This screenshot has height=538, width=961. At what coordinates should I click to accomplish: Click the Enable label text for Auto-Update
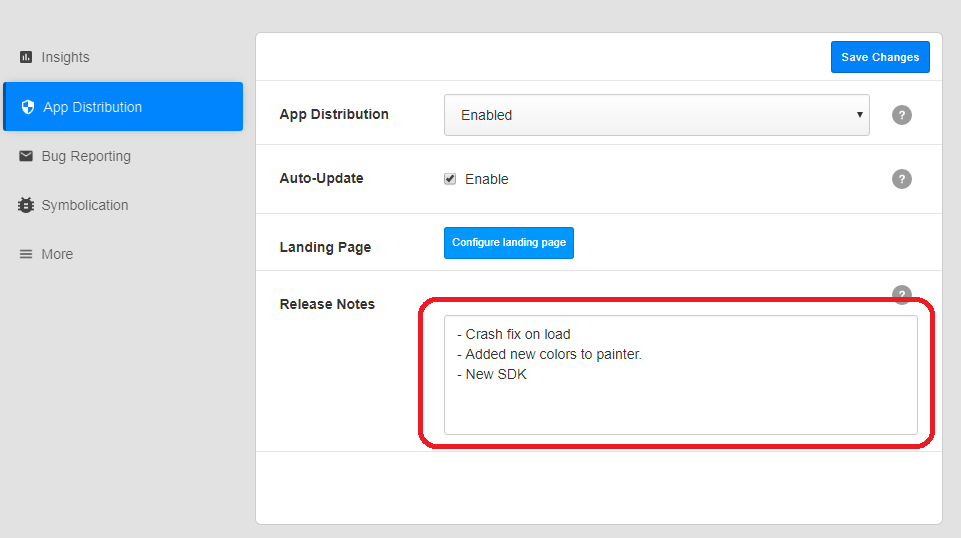tap(486, 179)
